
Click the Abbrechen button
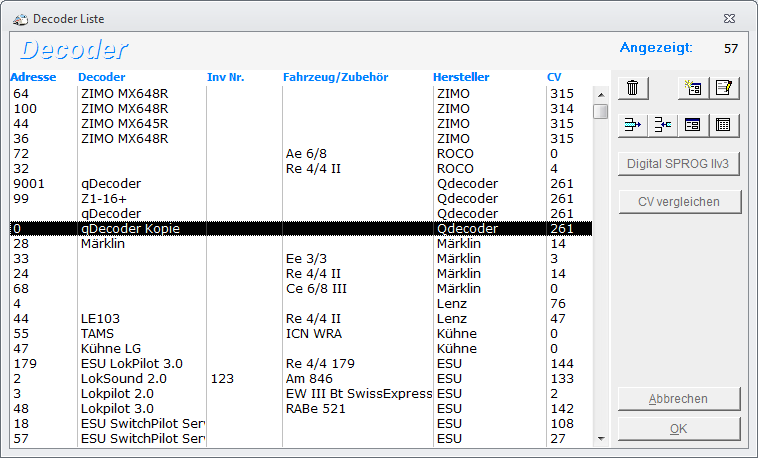tap(679, 399)
